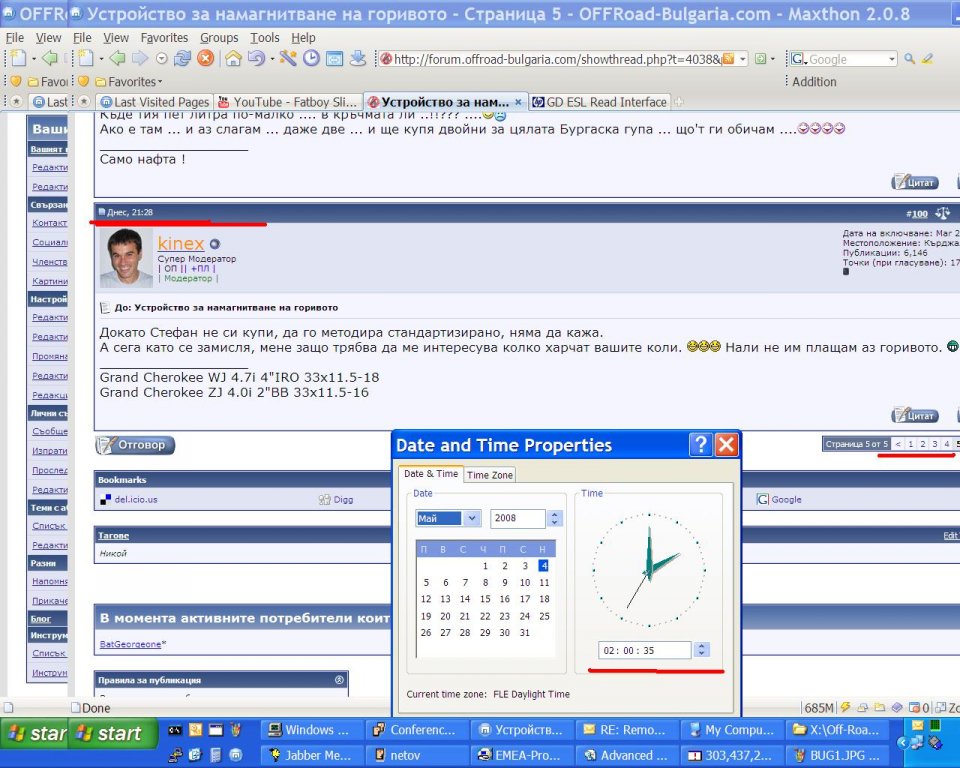The image size is (960, 768).
Task: Toggle full screen window icon in toolbar
Action: (x=334, y=59)
